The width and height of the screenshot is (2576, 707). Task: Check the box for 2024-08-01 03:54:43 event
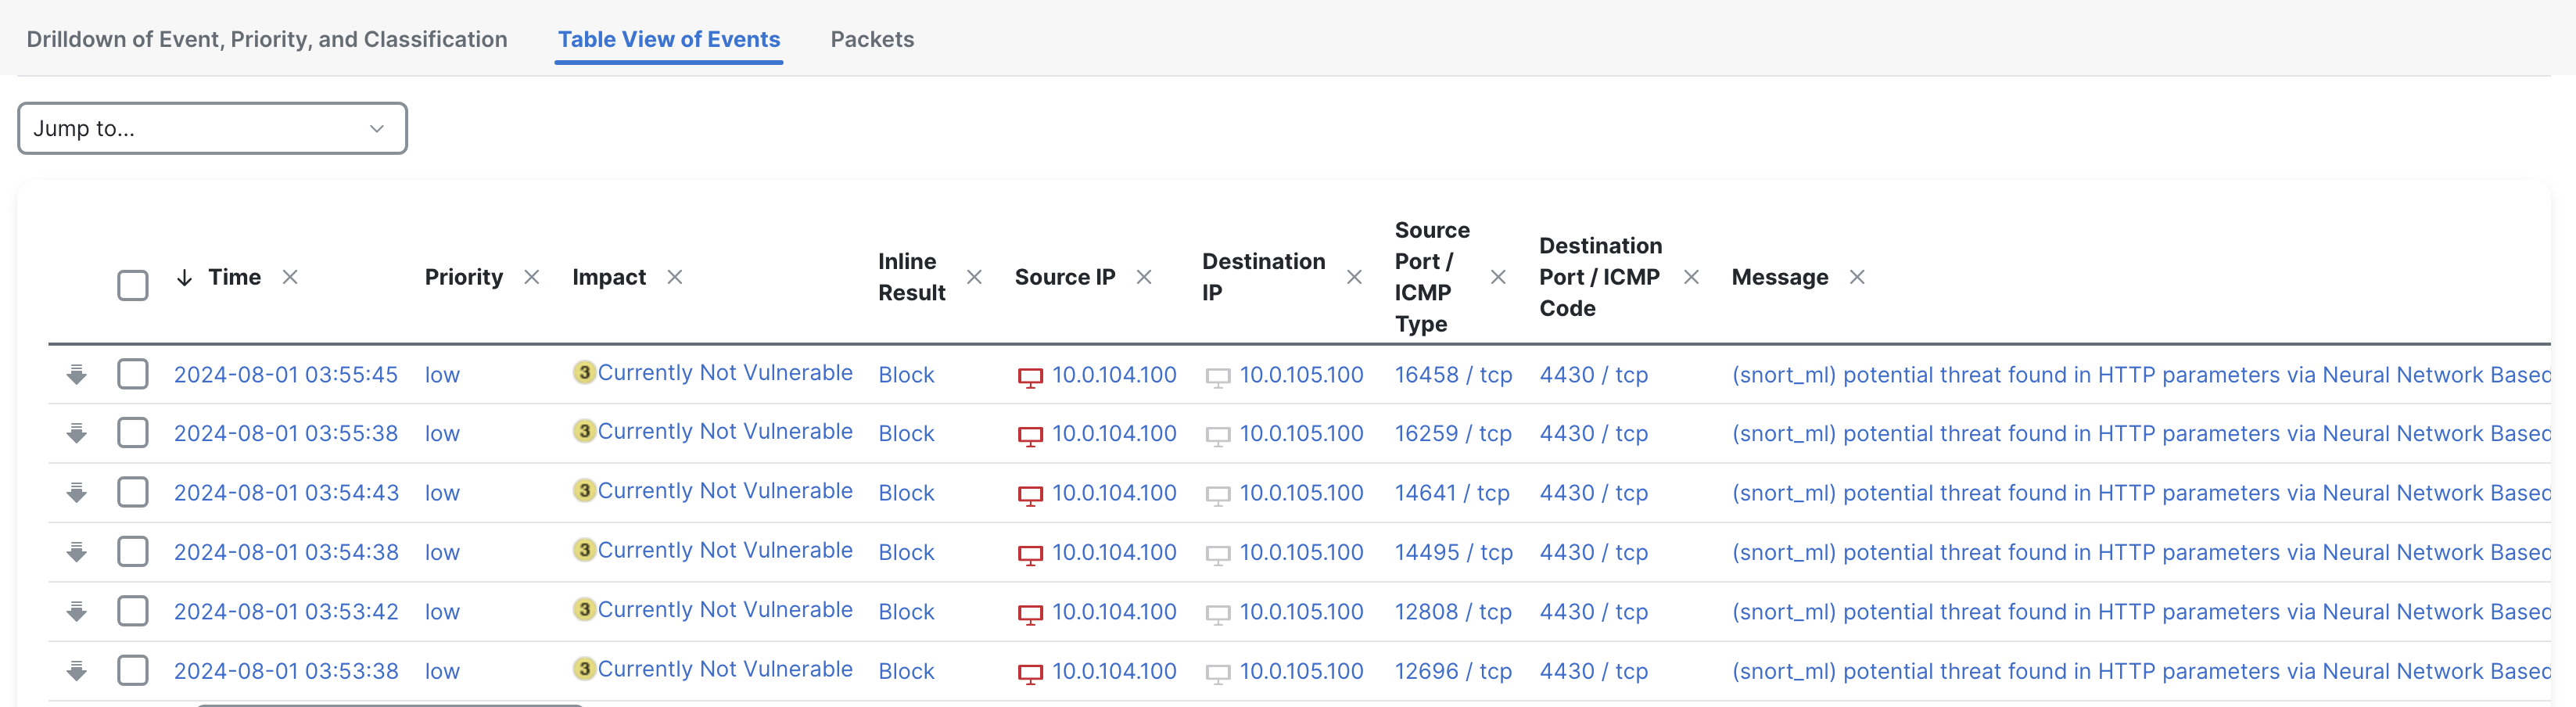(x=133, y=492)
